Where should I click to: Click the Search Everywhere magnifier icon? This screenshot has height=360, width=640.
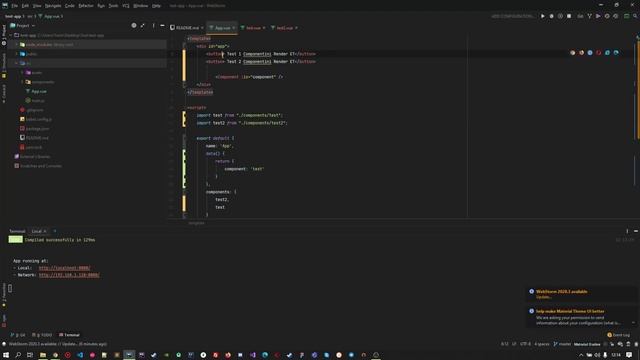coord(635,16)
